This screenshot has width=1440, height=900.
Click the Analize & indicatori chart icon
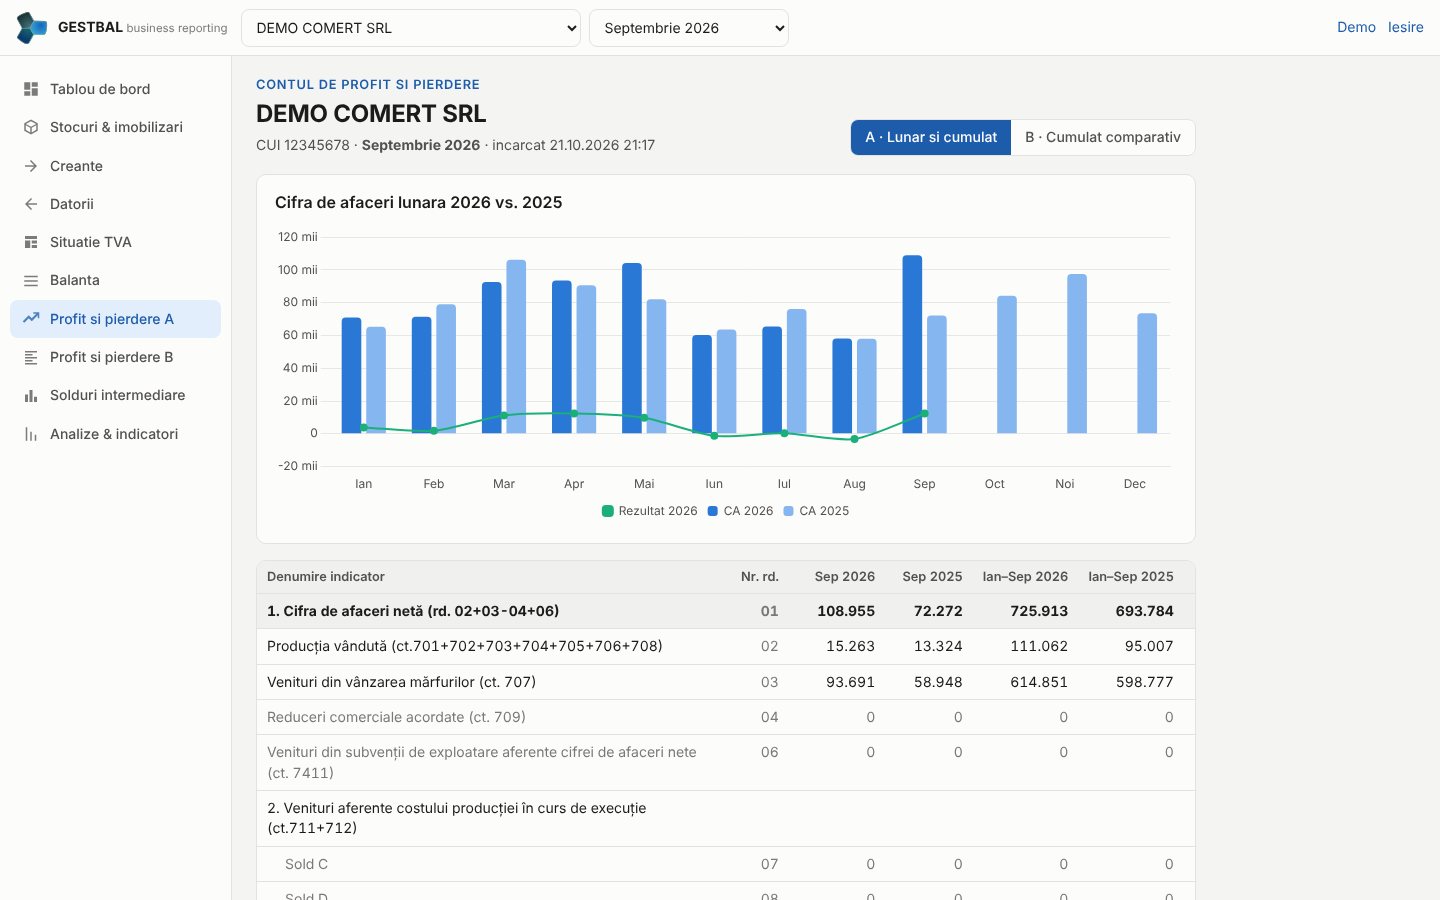(x=31, y=434)
